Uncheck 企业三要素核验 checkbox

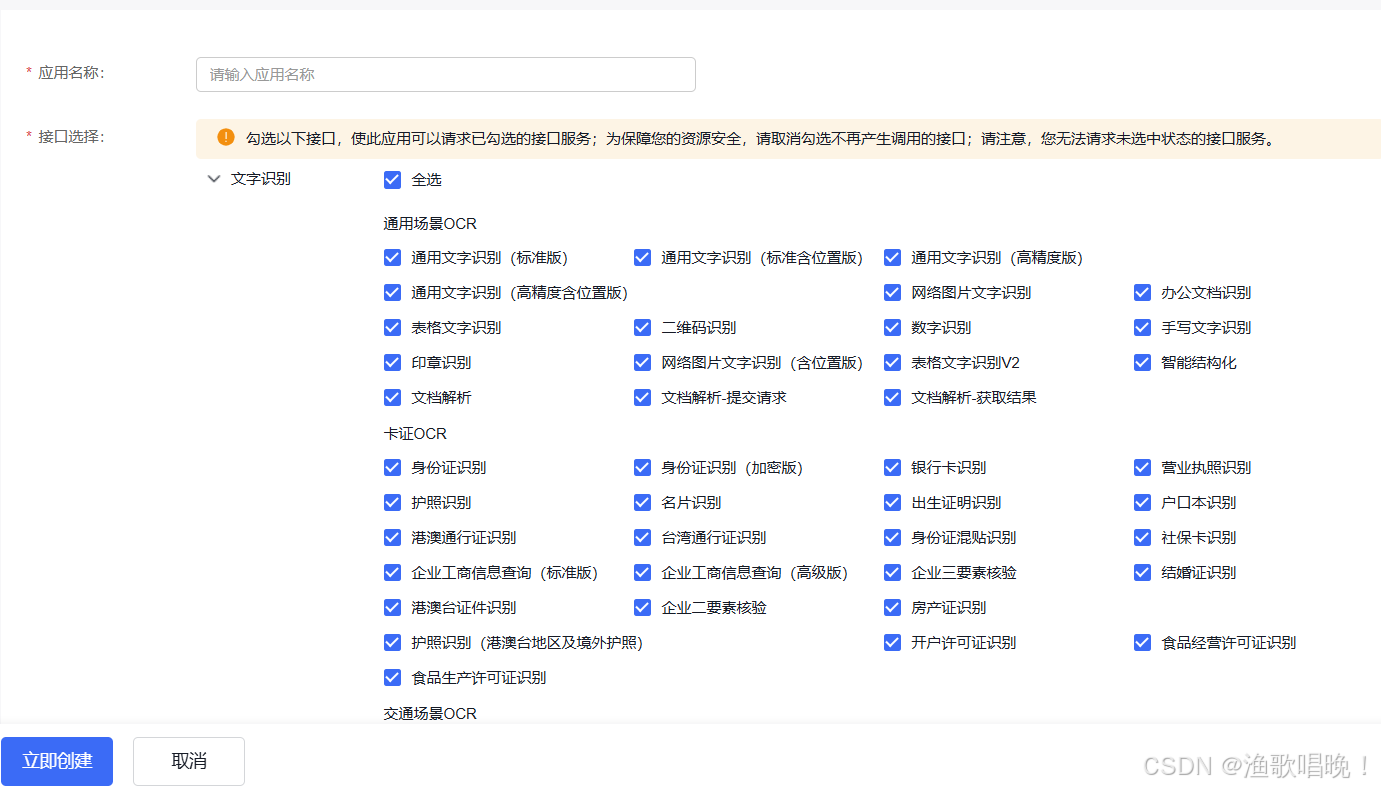tap(892, 572)
